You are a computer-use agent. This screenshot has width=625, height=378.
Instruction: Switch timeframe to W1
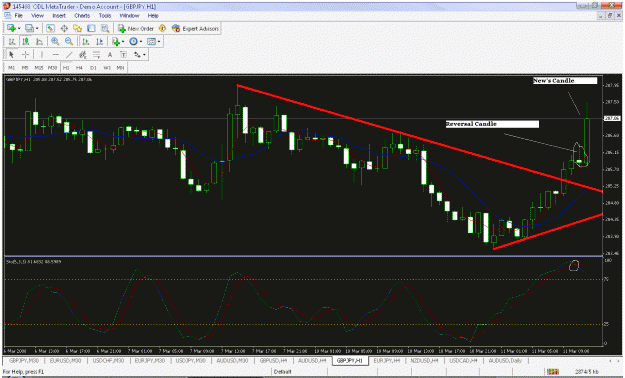tap(107, 68)
